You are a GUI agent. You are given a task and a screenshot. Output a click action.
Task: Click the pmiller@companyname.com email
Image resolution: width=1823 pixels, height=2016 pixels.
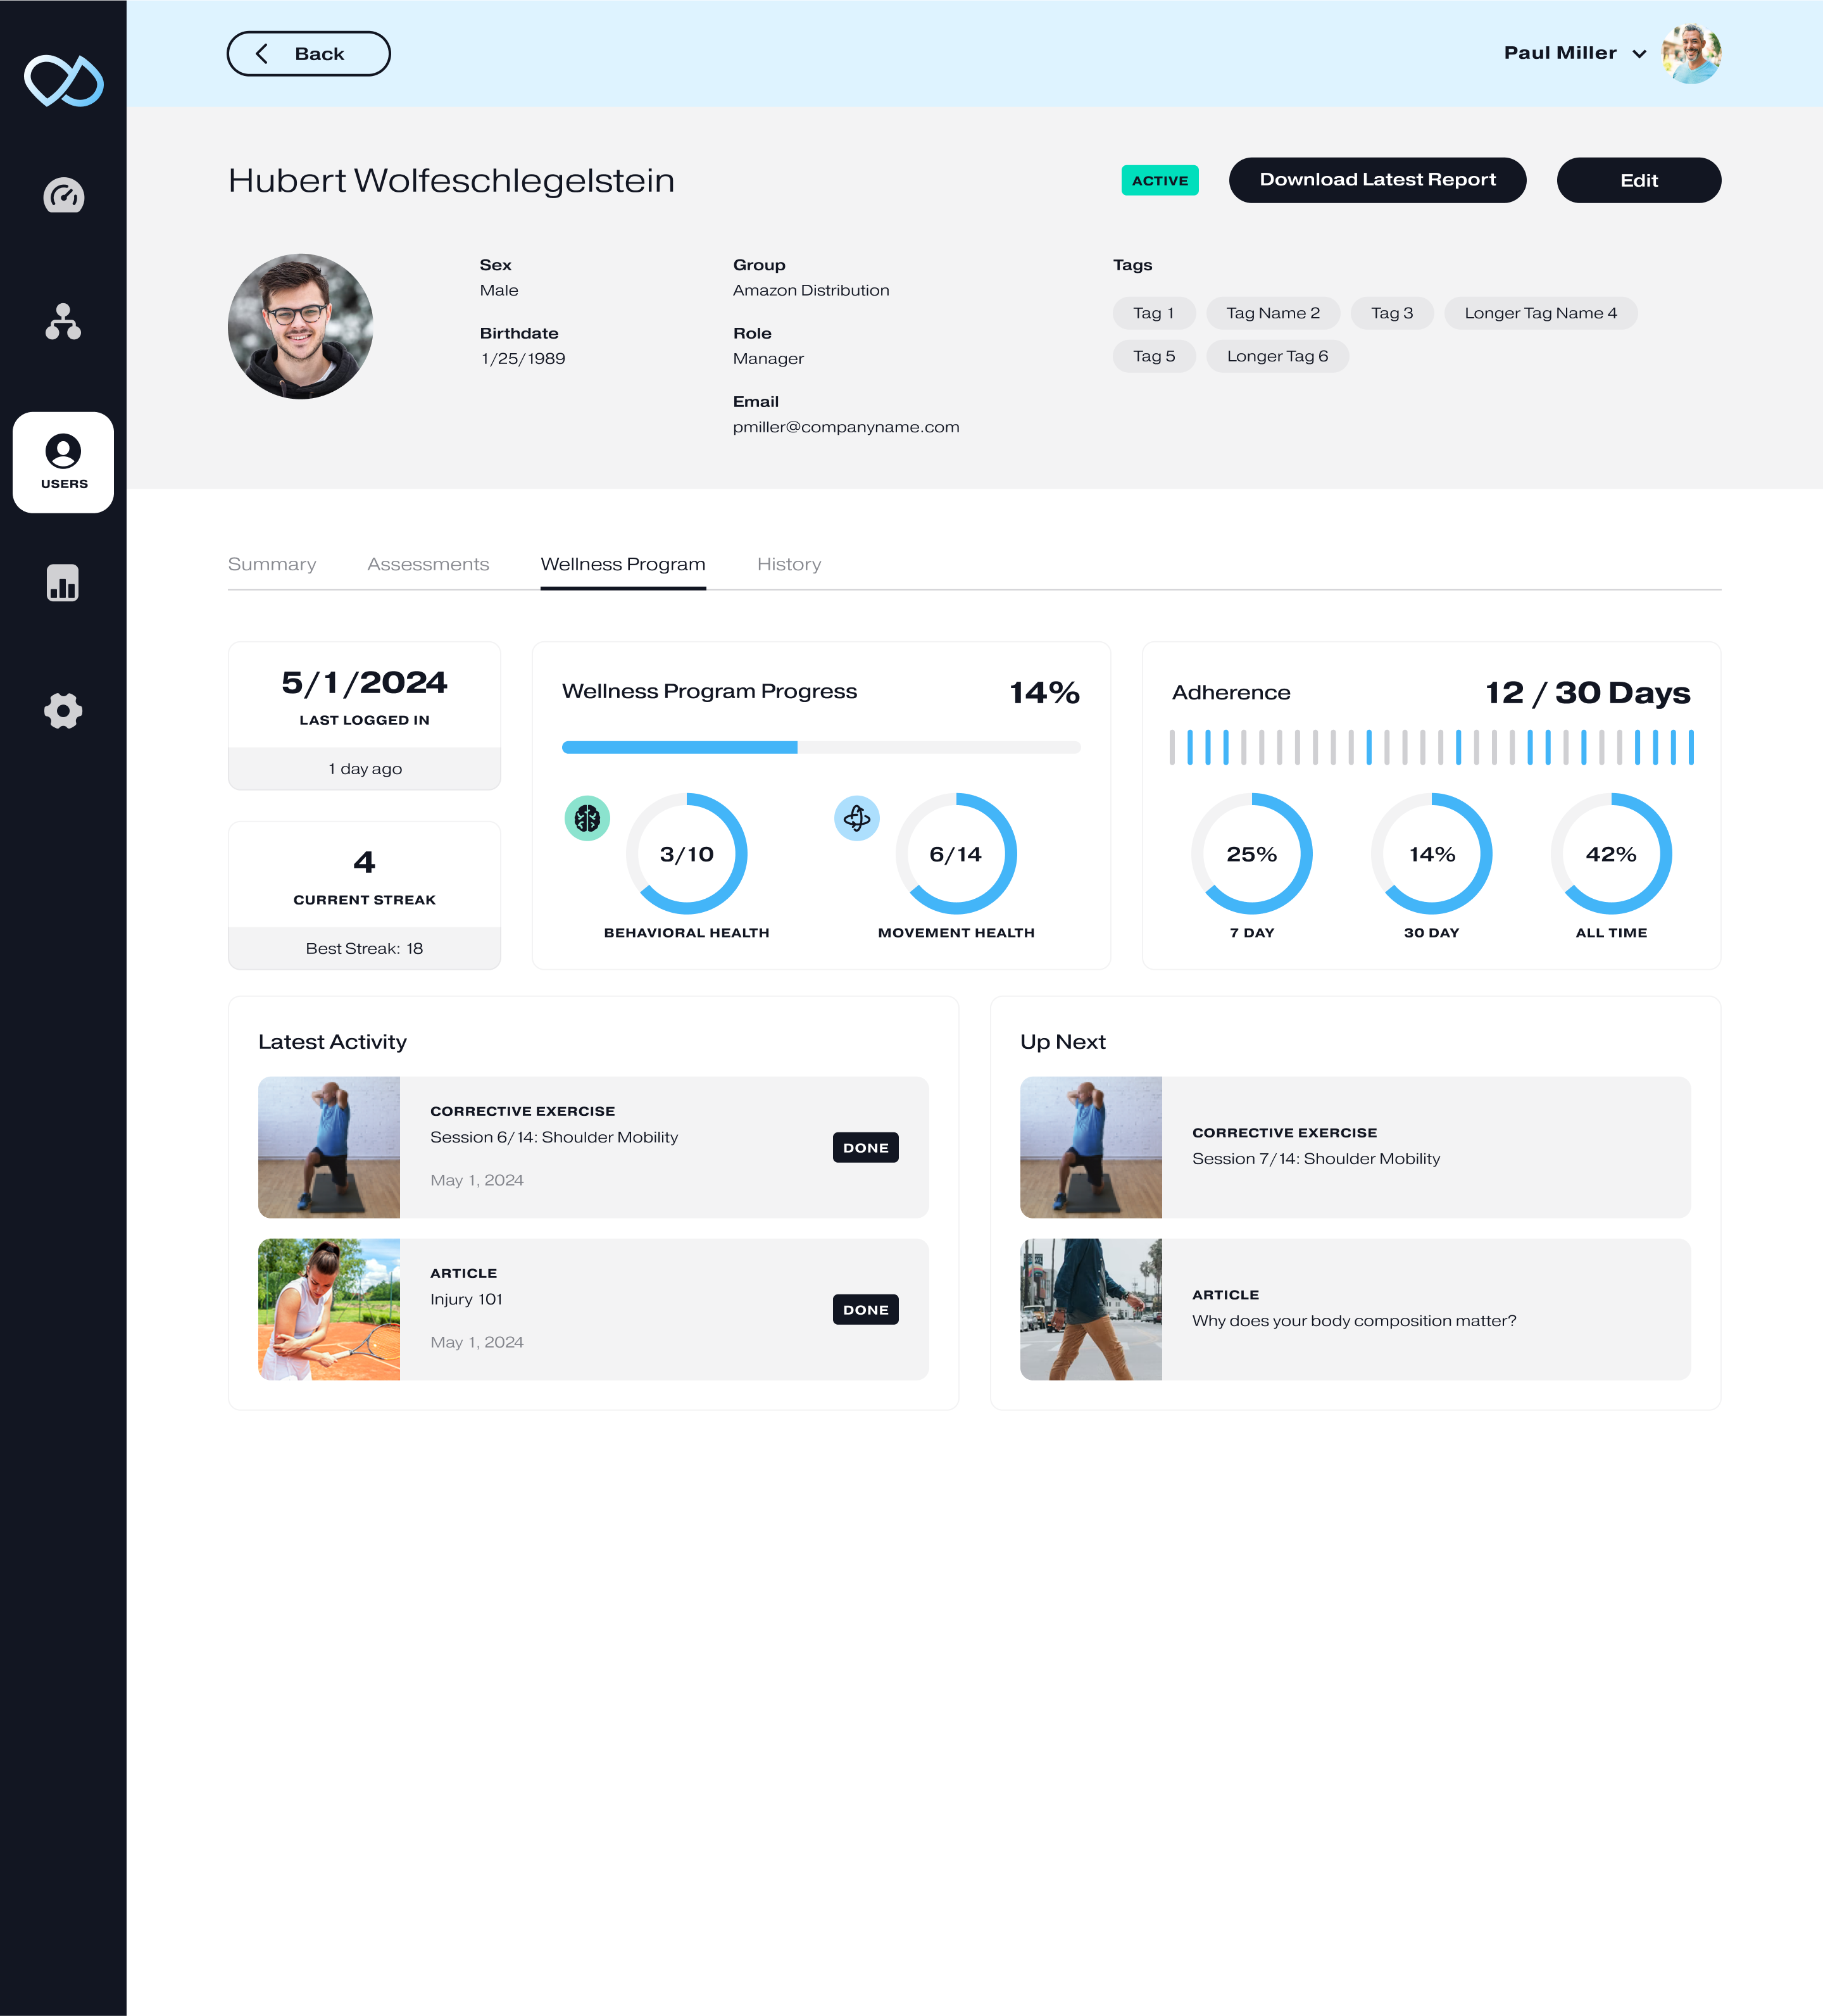tap(846, 427)
